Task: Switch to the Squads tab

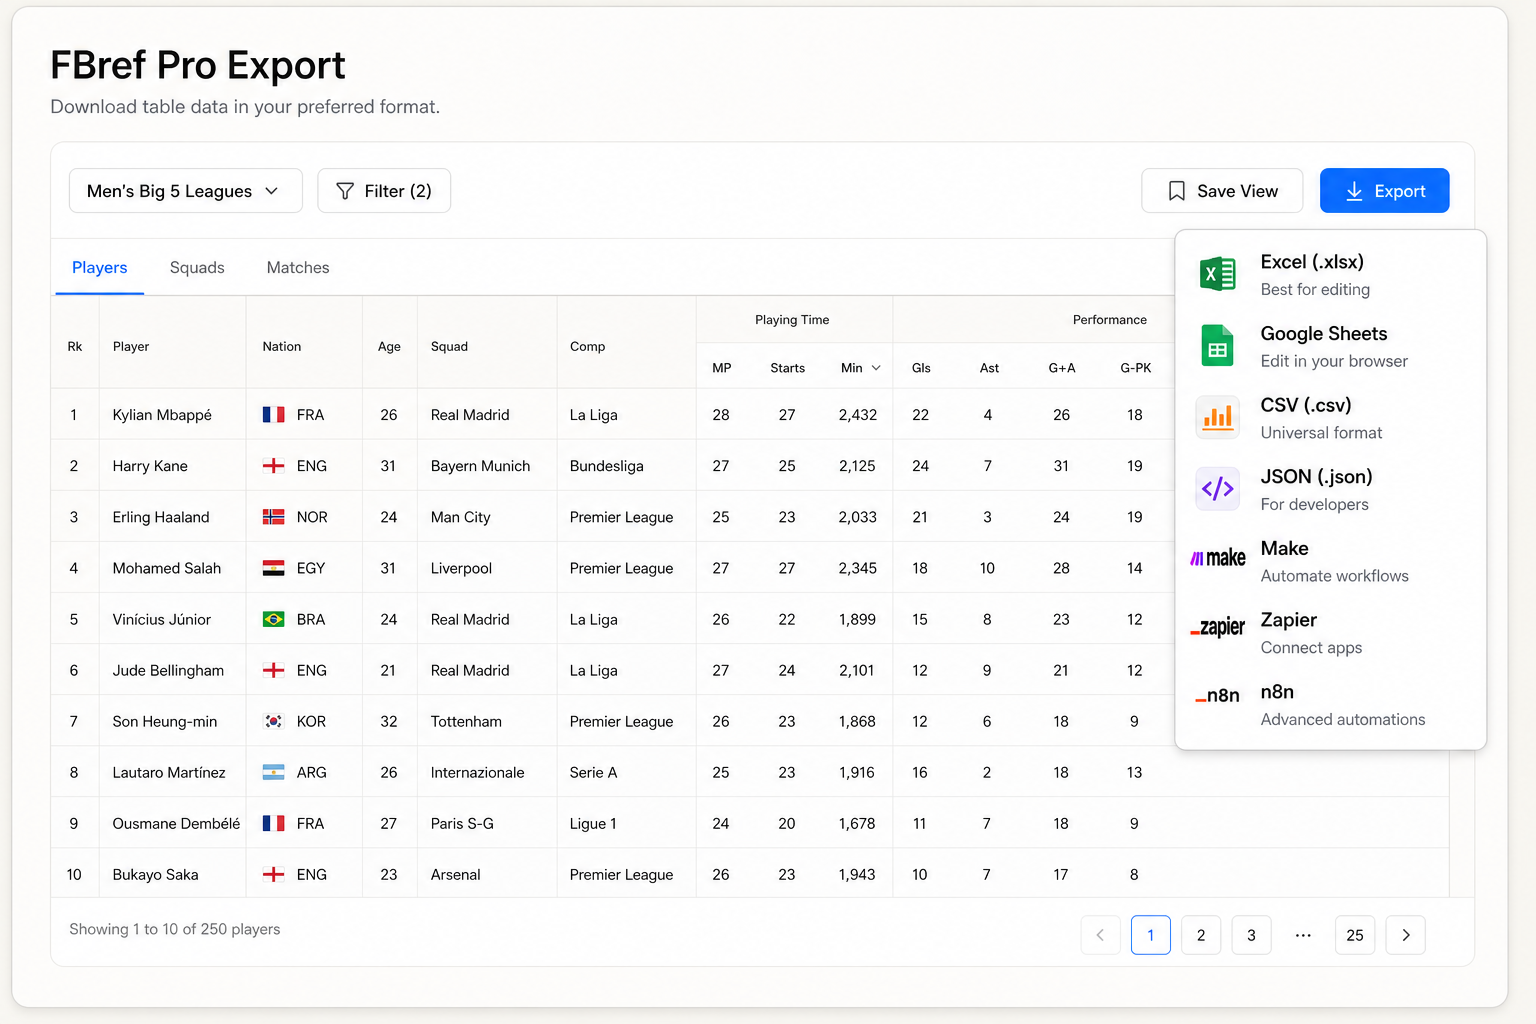Action: tap(197, 268)
